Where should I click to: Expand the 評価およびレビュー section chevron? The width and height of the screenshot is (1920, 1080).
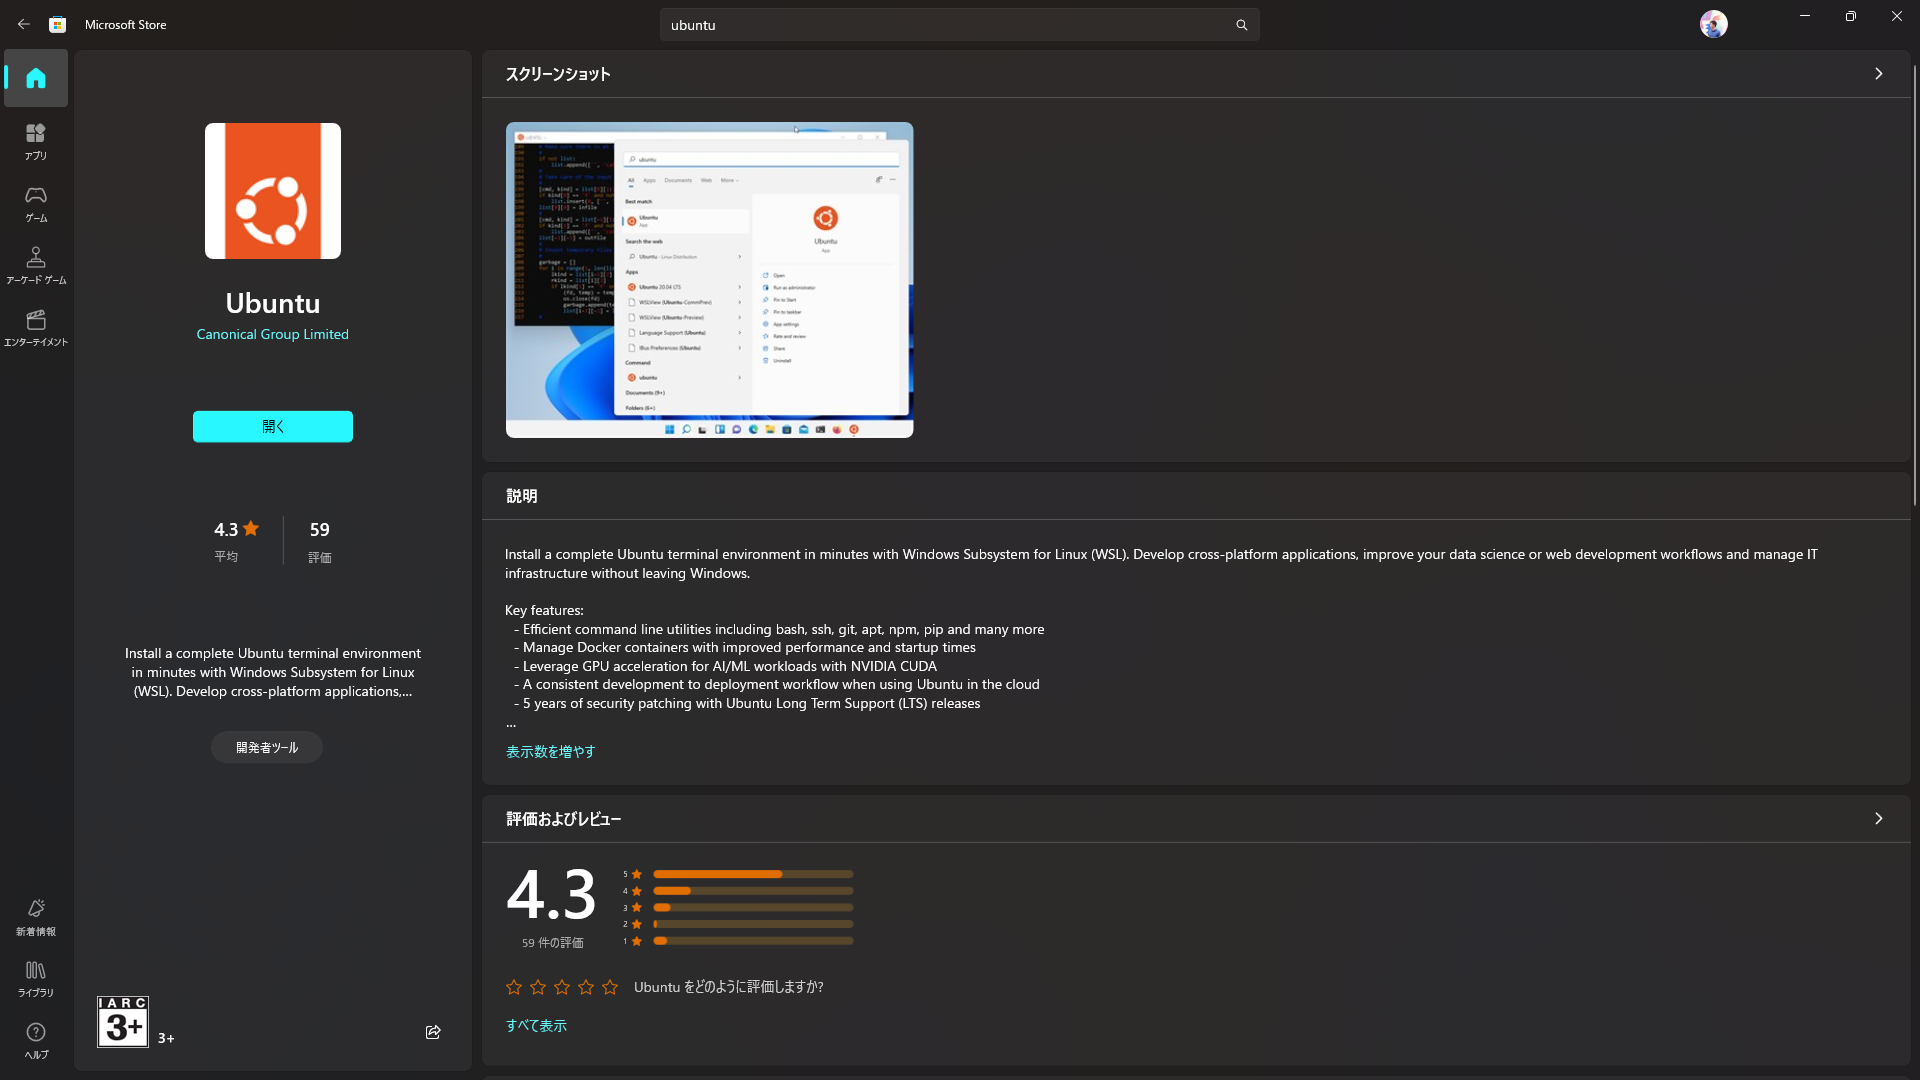pos(1878,818)
